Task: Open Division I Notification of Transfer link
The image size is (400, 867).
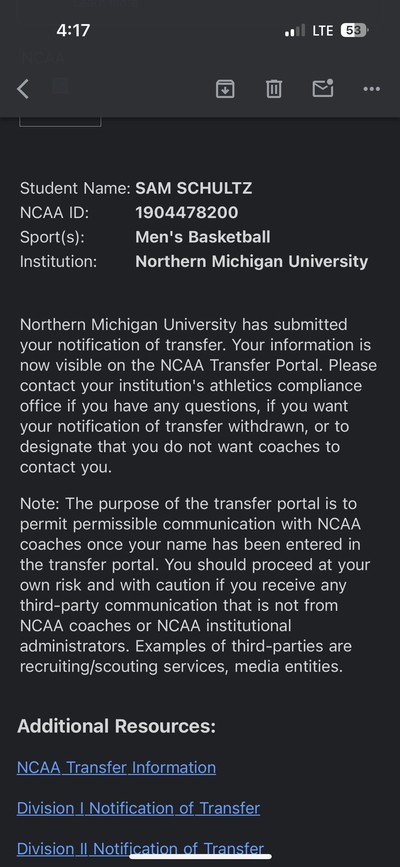Action: click(138, 808)
